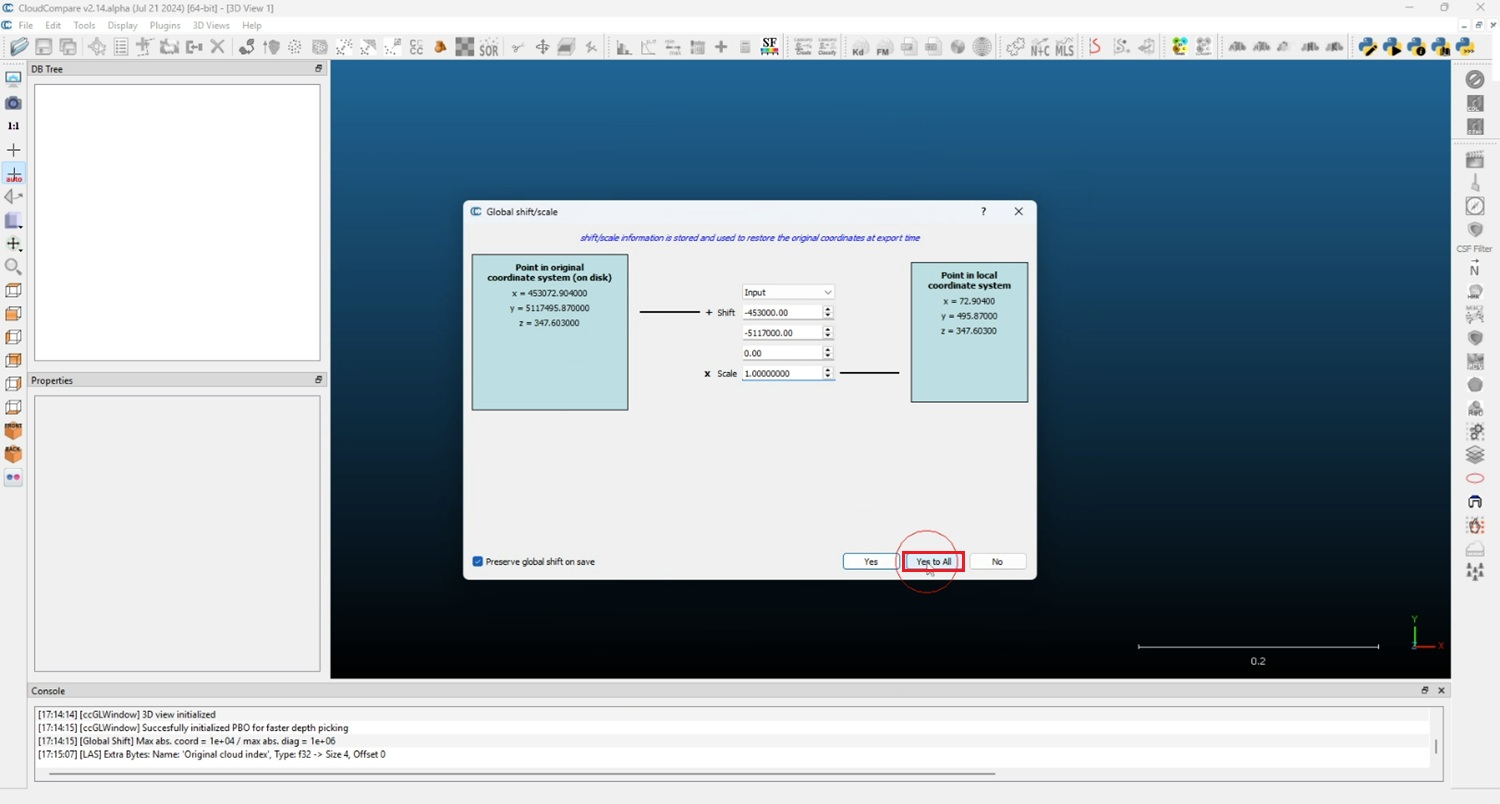This screenshot has width=1500, height=804.
Task: Set the FRONT view cube
Action: click(13, 431)
